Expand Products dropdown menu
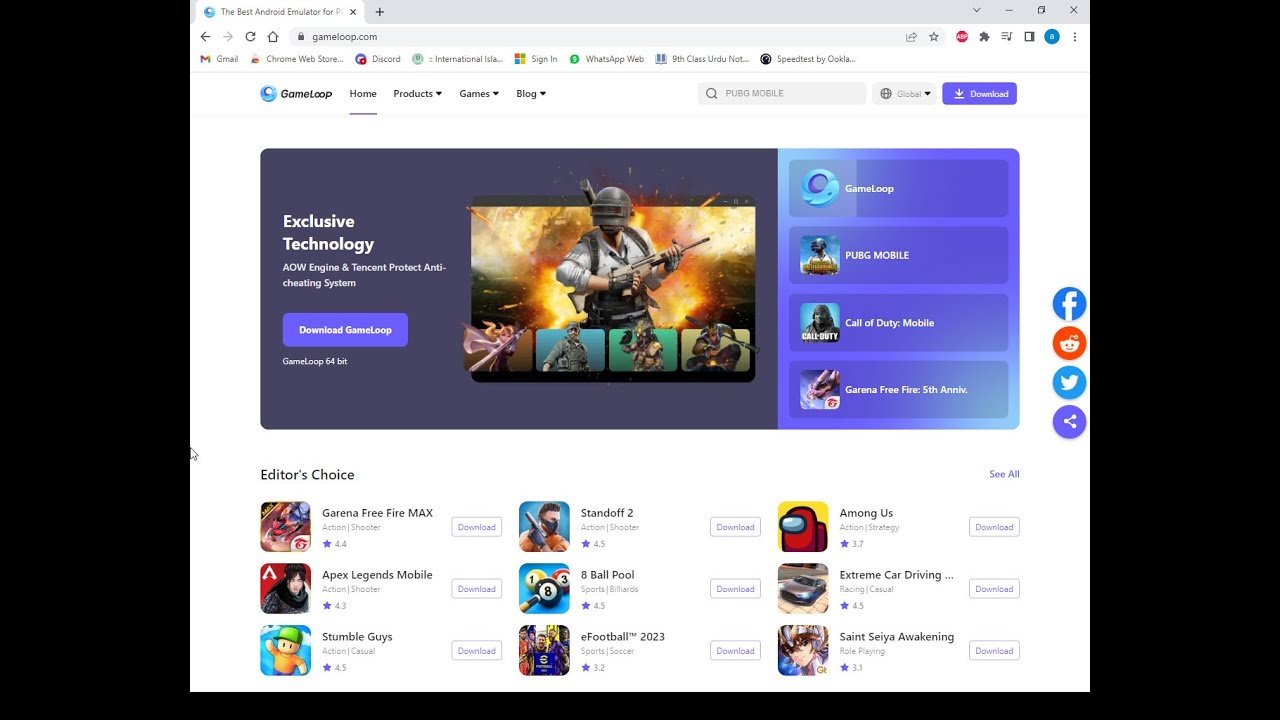The width and height of the screenshot is (1280, 720). coord(417,94)
